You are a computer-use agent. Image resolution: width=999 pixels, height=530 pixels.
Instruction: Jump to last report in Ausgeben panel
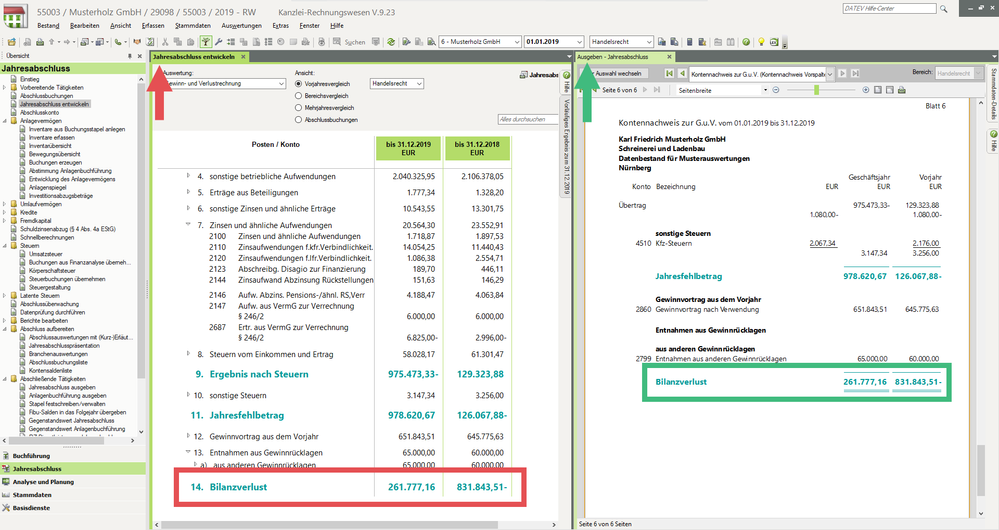tap(855, 73)
